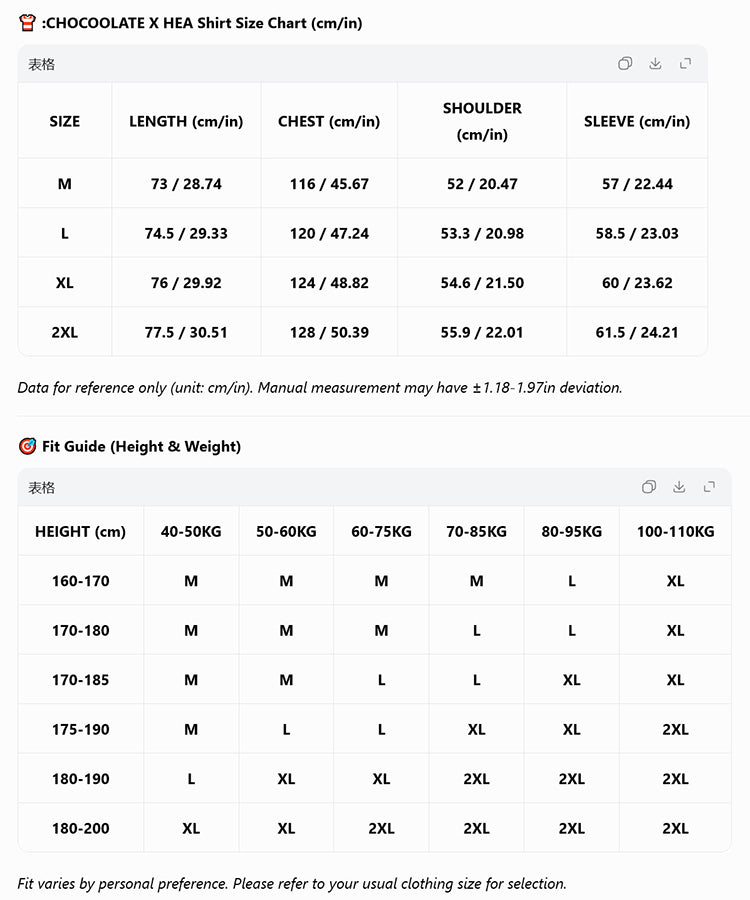The height and width of the screenshot is (900, 750).
Task: Select the 2XL size row label
Action: coord(64,332)
